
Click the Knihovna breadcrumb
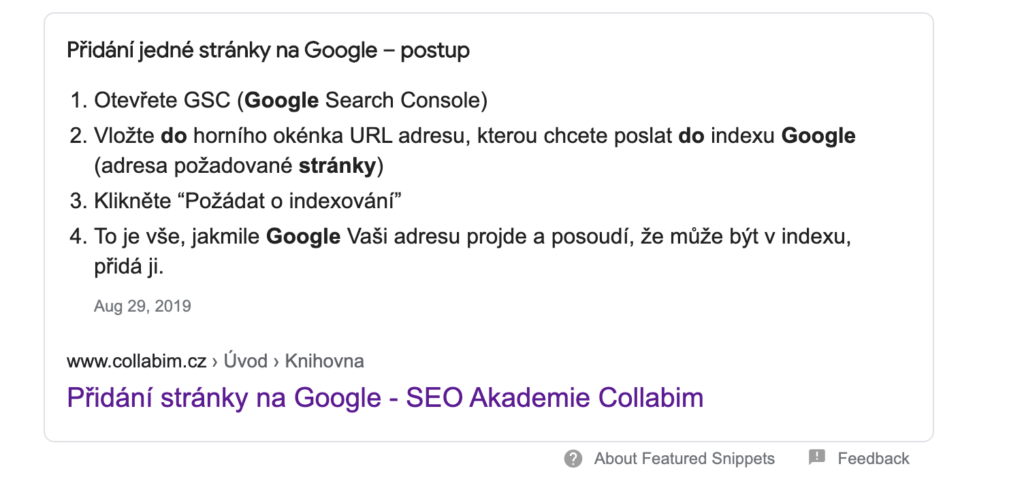tap(324, 361)
